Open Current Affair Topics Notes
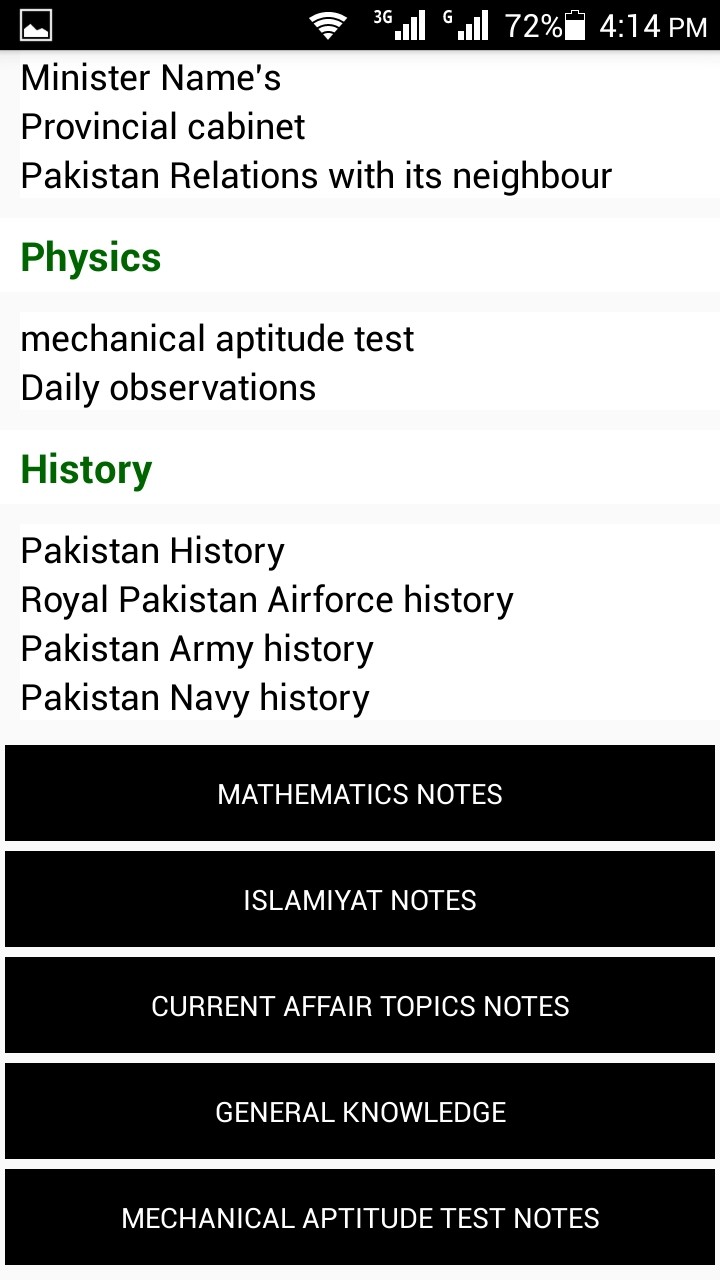The height and width of the screenshot is (1280, 720). tap(360, 1006)
